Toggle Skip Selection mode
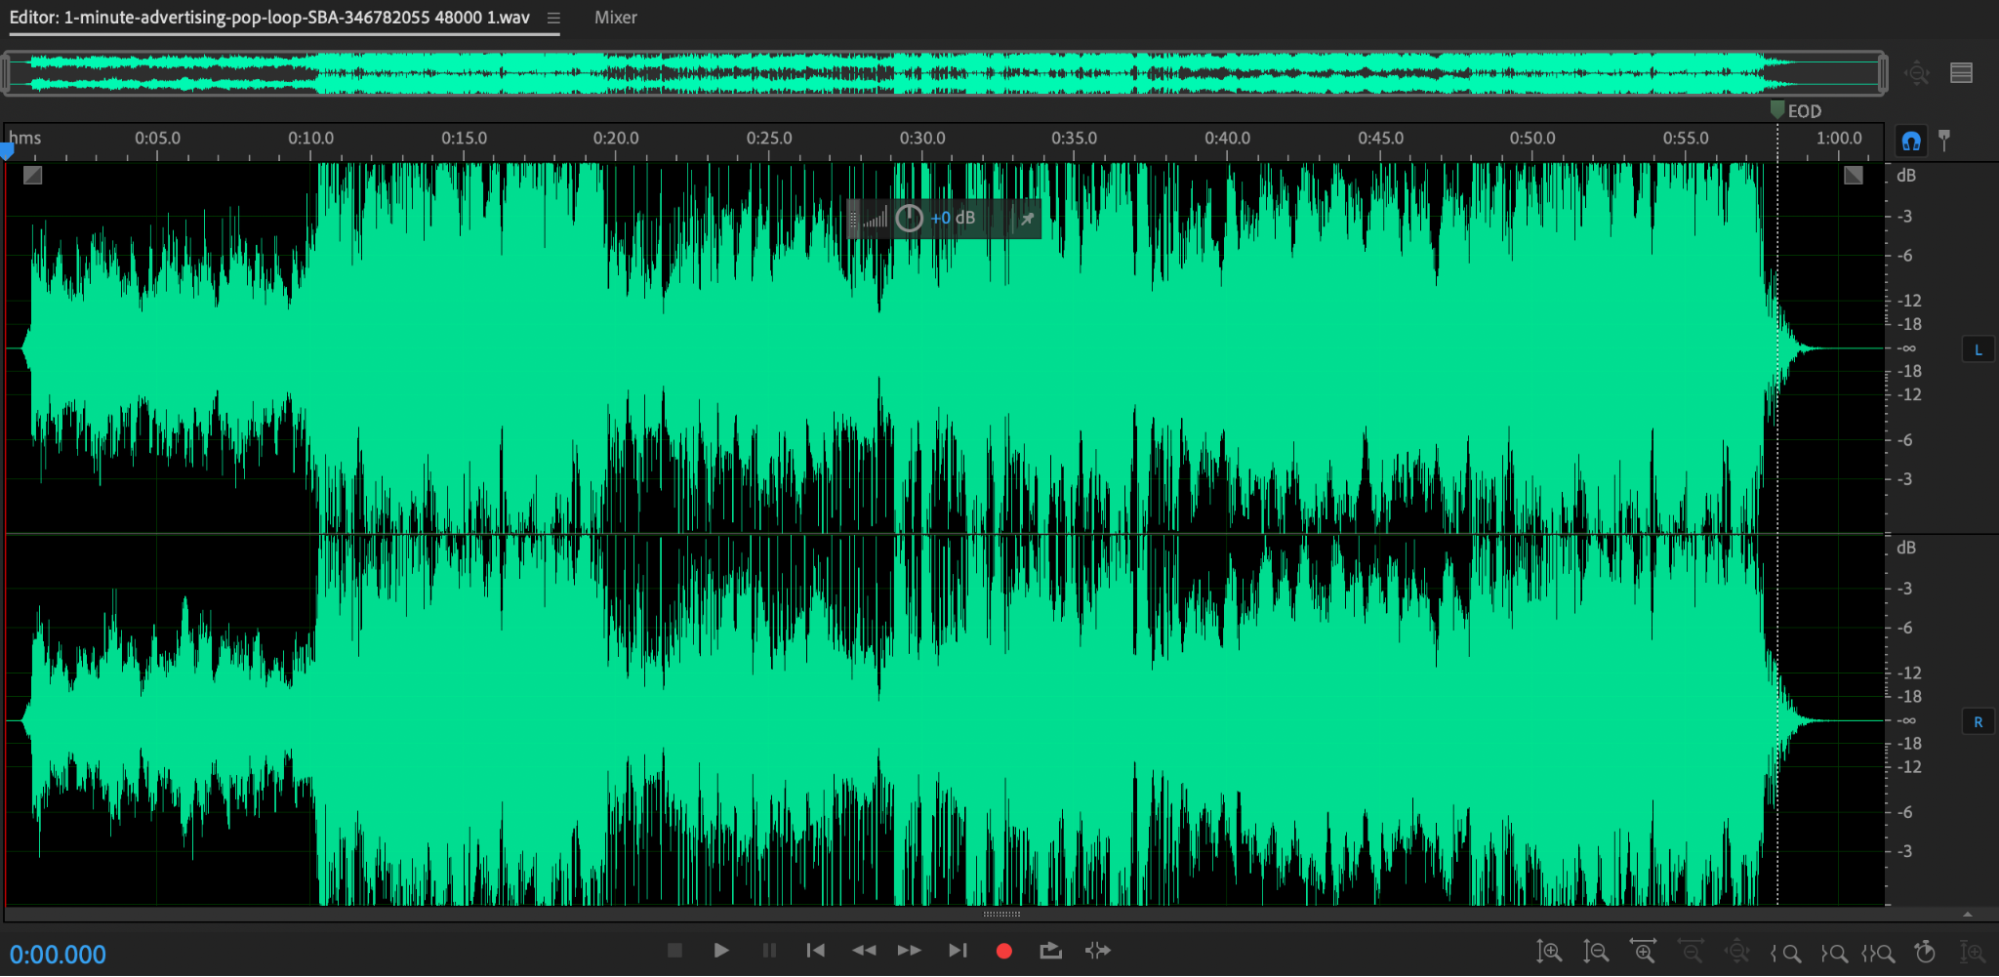Viewport: 1999px width, 977px height. tap(1098, 950)
